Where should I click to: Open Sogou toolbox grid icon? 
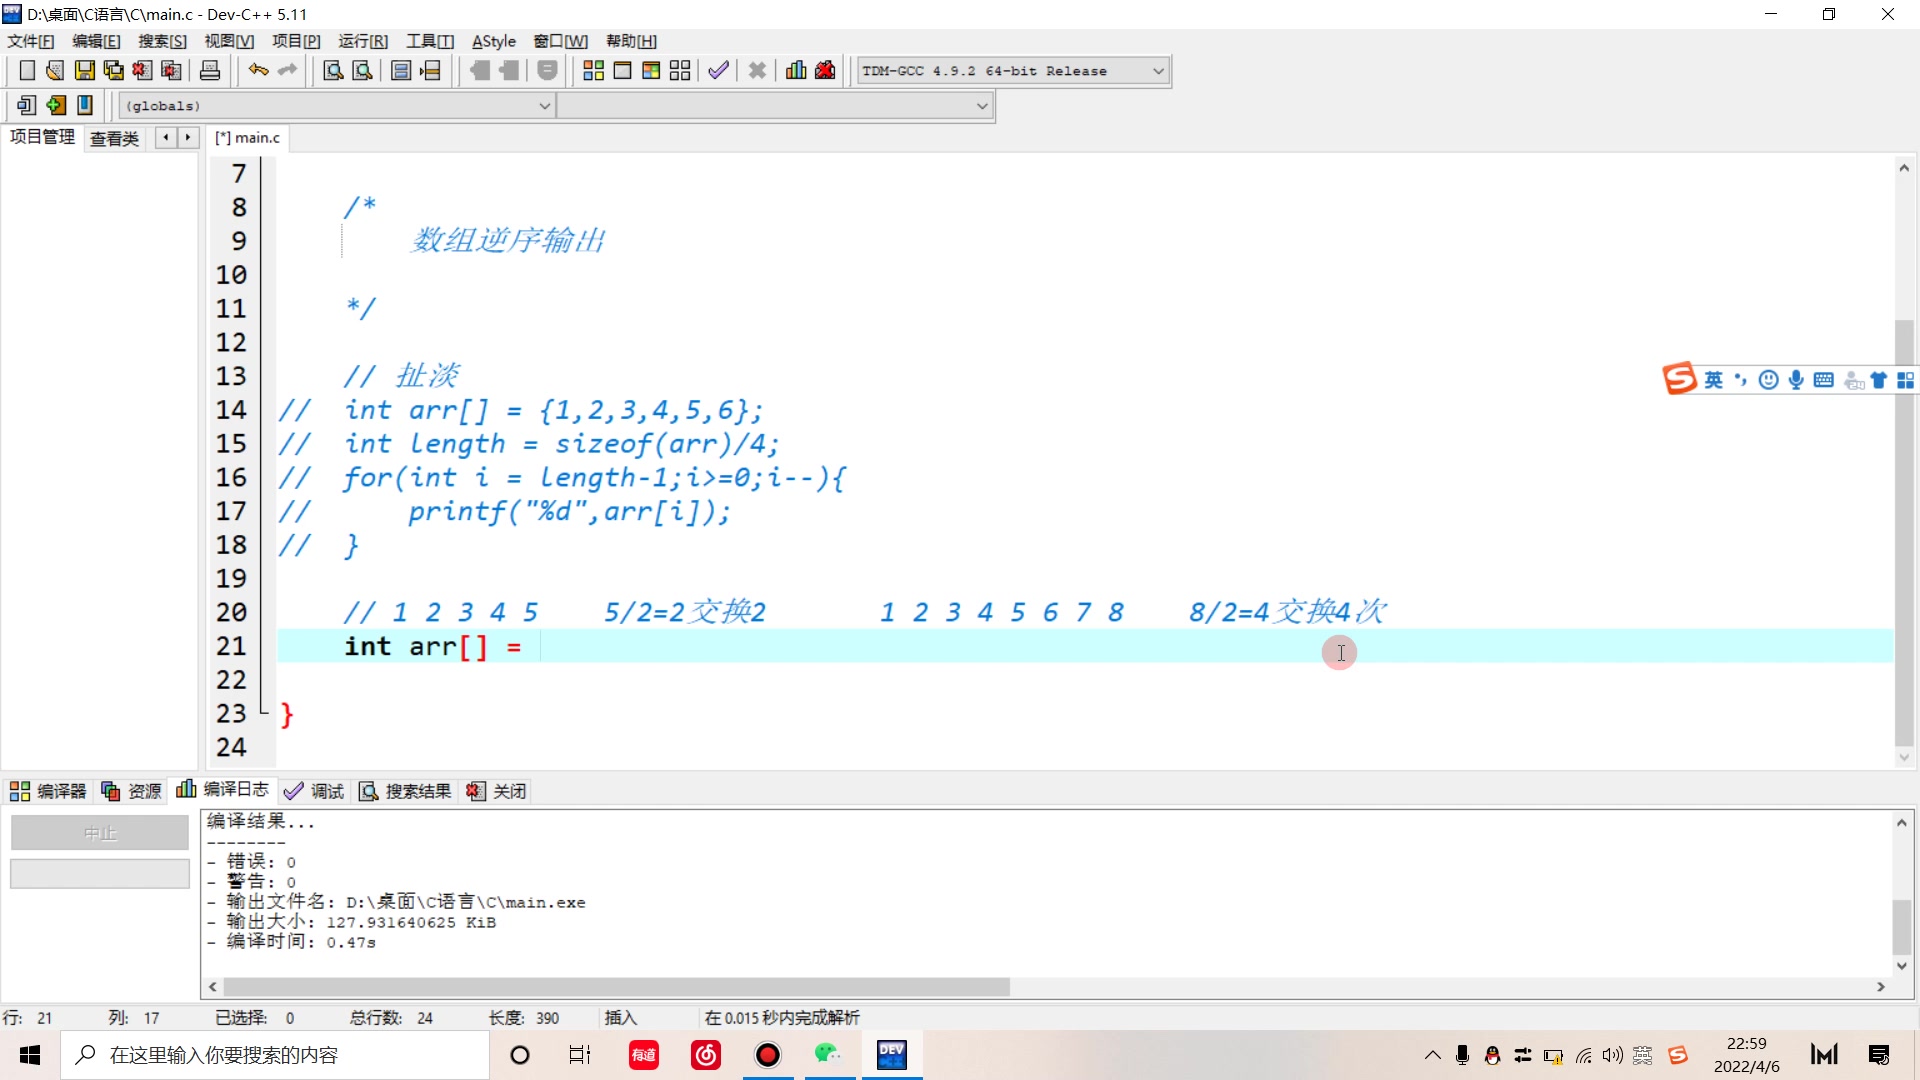(1906, 380)
